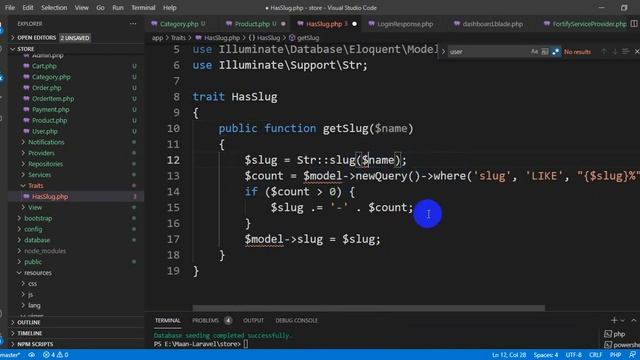This screenshot has width=640, height=360.
Task: Open the Edit menu
Action: pos(28,8)
